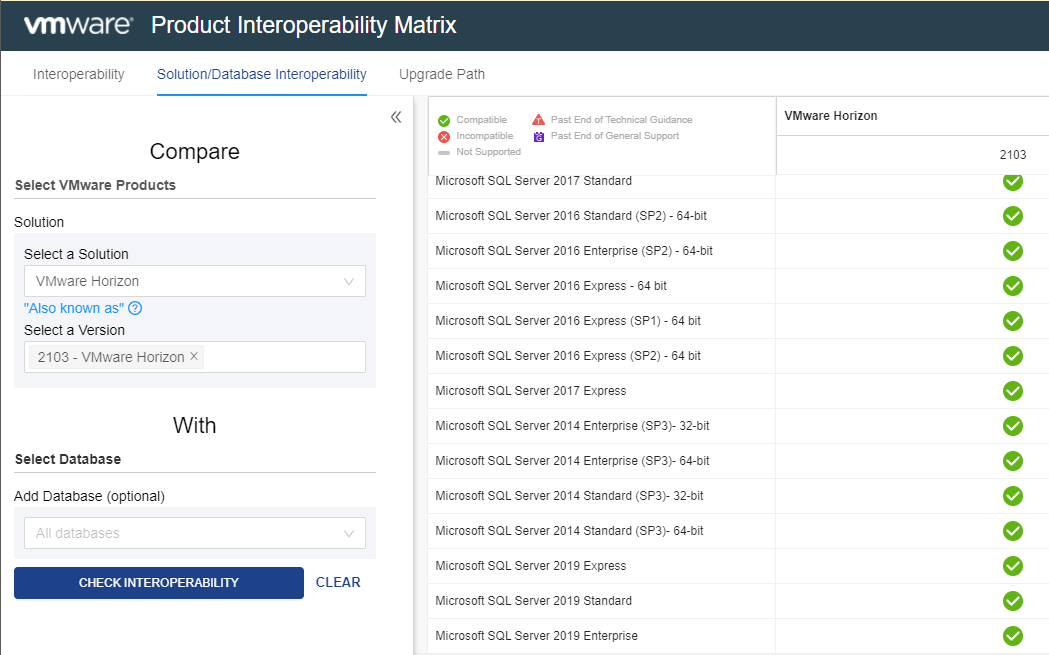This screenshot has width=1049, height=655.
Task: Remove the 2103 - VMware Horizon version tag
Action: [x=194, y=356]
